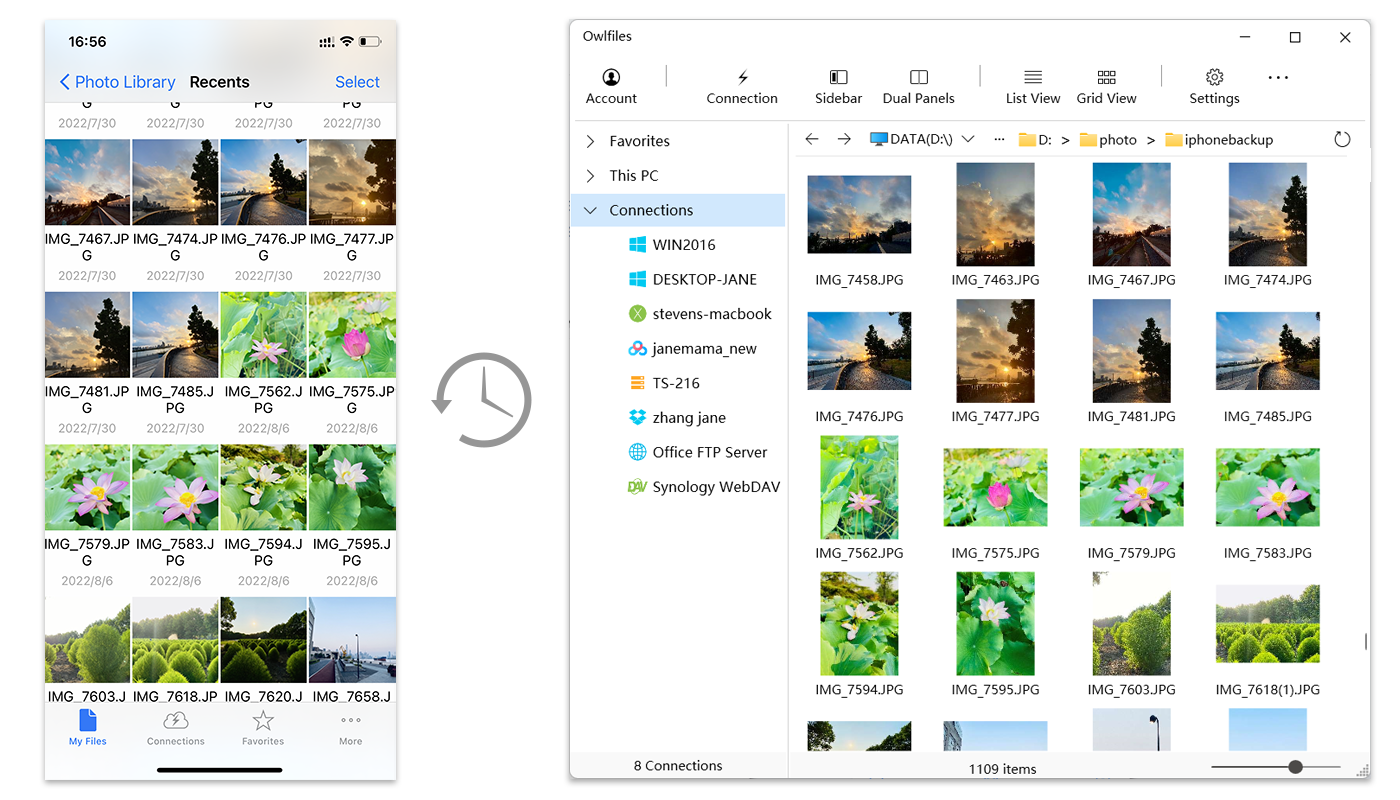1400x800 pixels.
Task: Select IMG_7618(1).JPG in Owlfiles window
Action: (1267, 623)
